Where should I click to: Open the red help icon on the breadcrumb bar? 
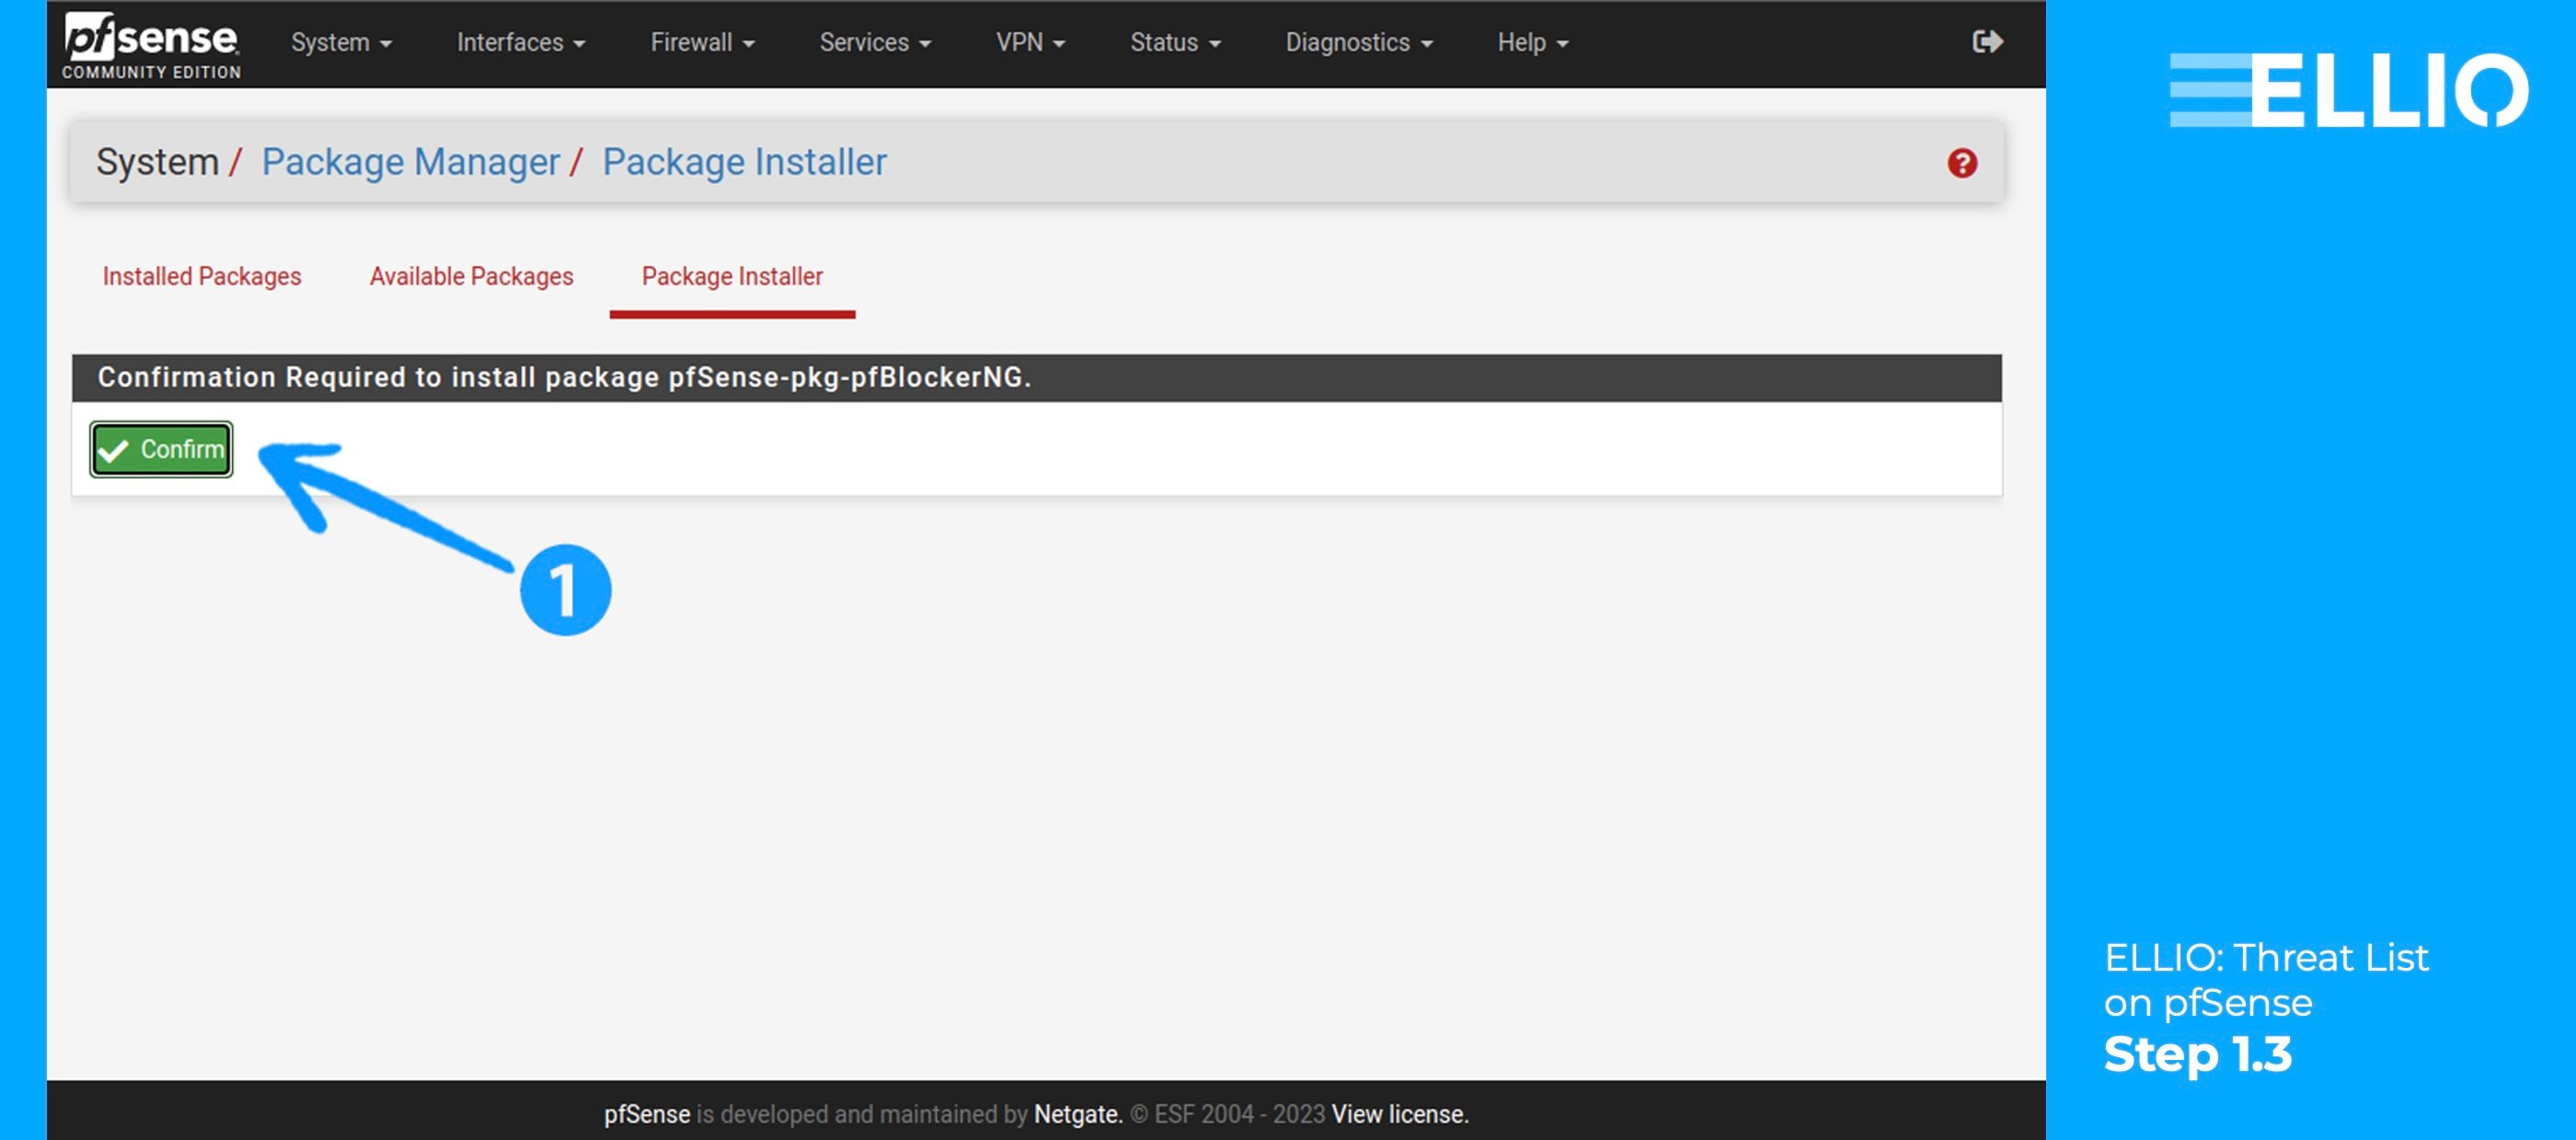(x=1962, y=162)
